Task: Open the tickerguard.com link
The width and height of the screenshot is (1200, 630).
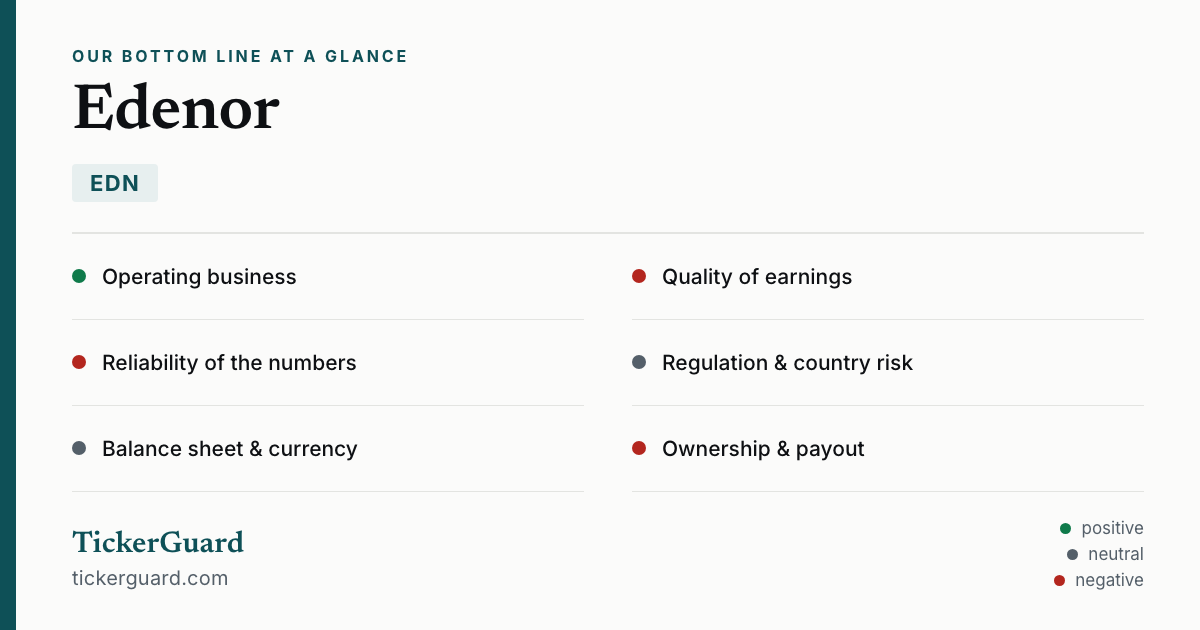Action: 150,578
